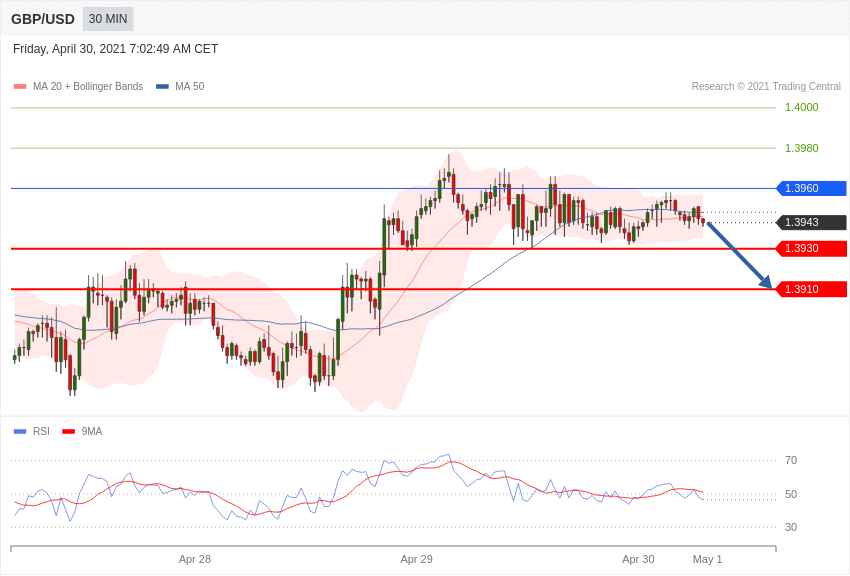Click the MA 20 + Bollinger Bands legend swatch

coord(20,86)
